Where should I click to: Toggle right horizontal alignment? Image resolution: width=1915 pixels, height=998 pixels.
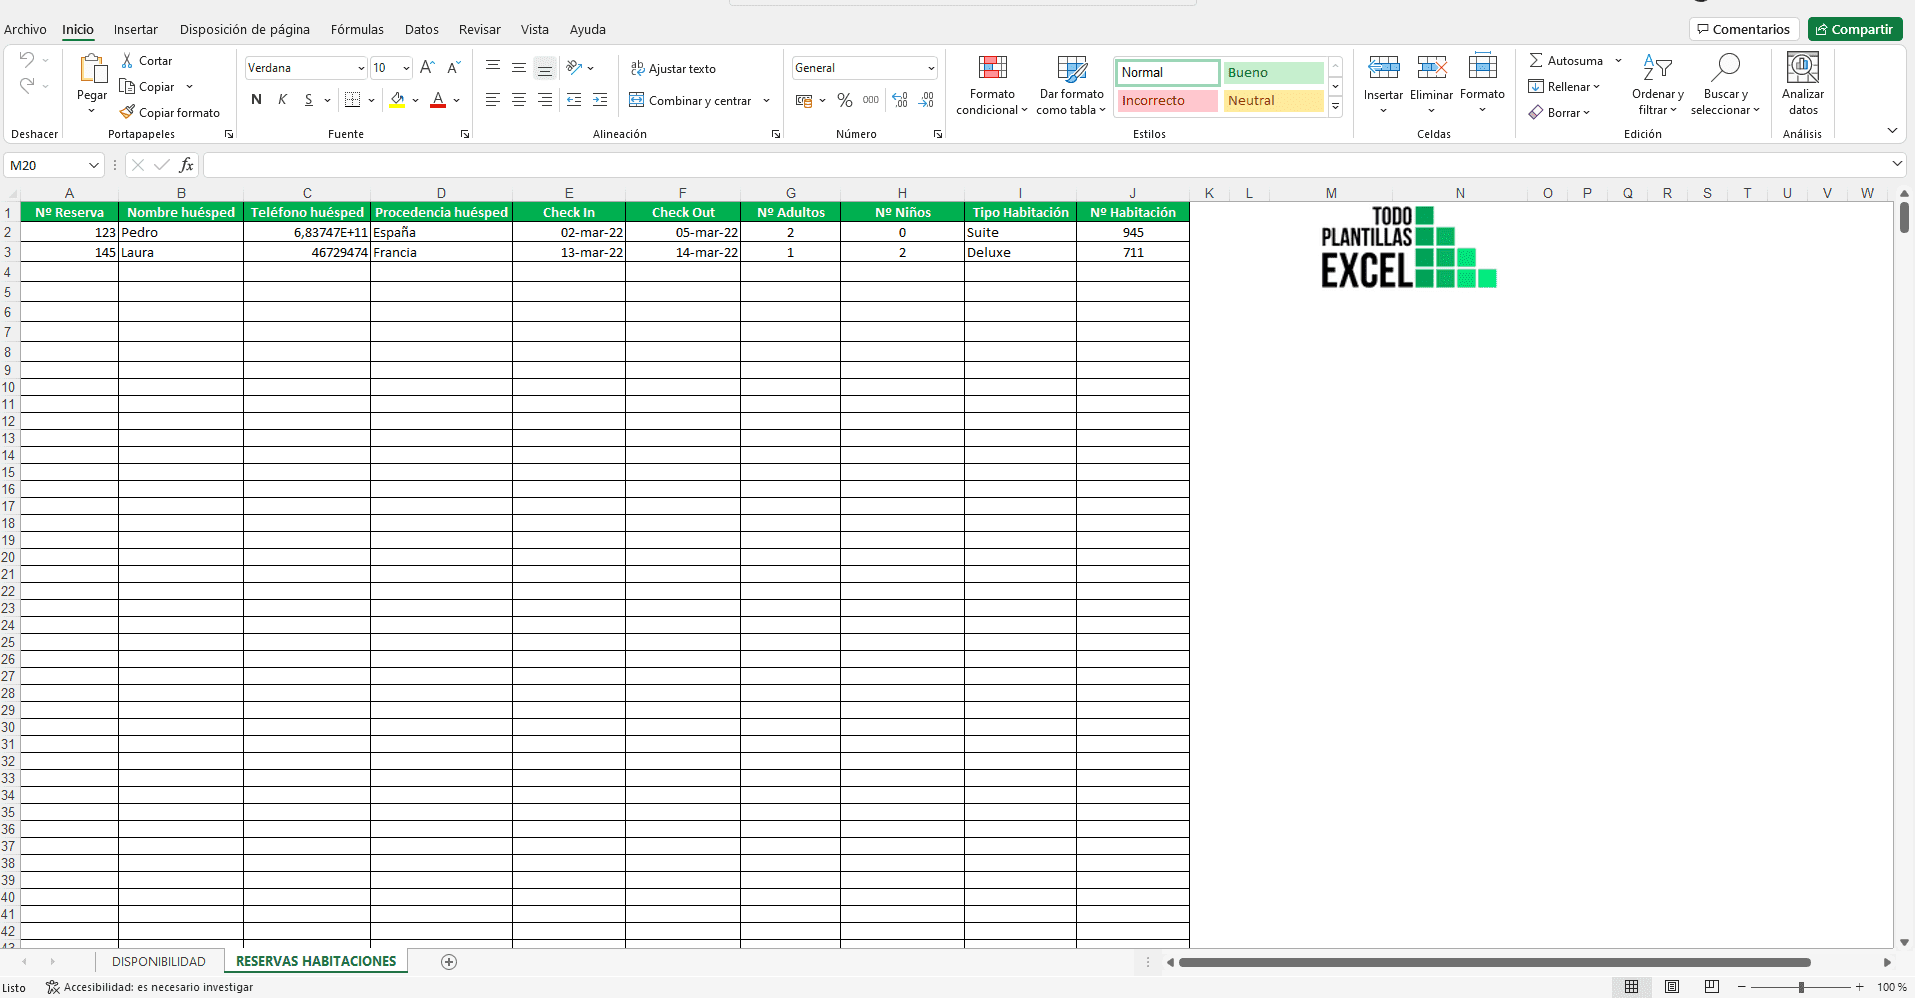point(545,100)
